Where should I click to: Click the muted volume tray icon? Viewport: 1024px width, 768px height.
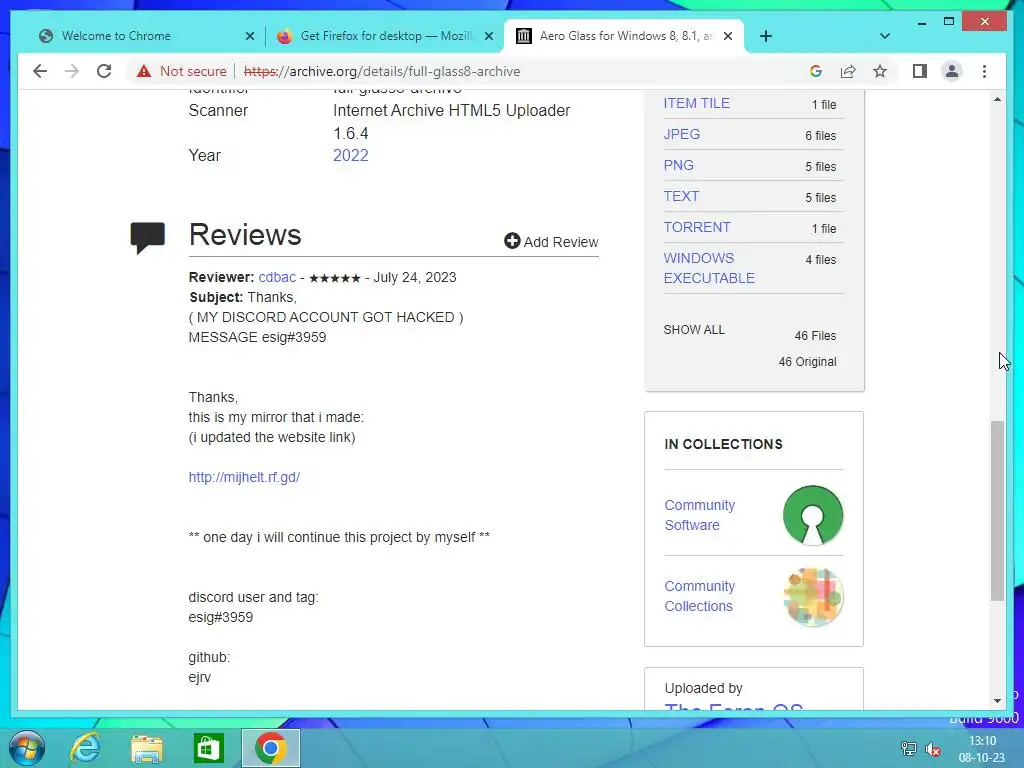pos(933,749)
